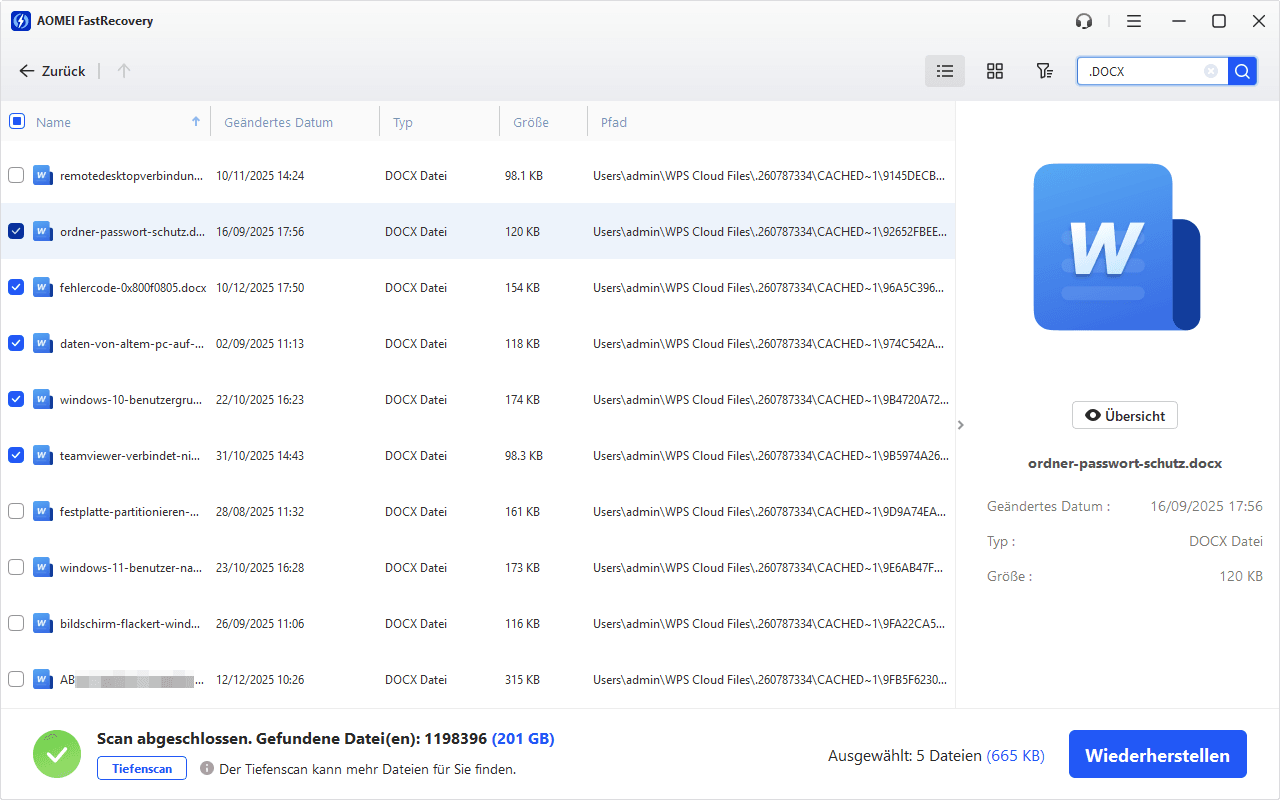
Task: Check the remotedesktopverbindung file checkbox
Action: tap(16, 175)
